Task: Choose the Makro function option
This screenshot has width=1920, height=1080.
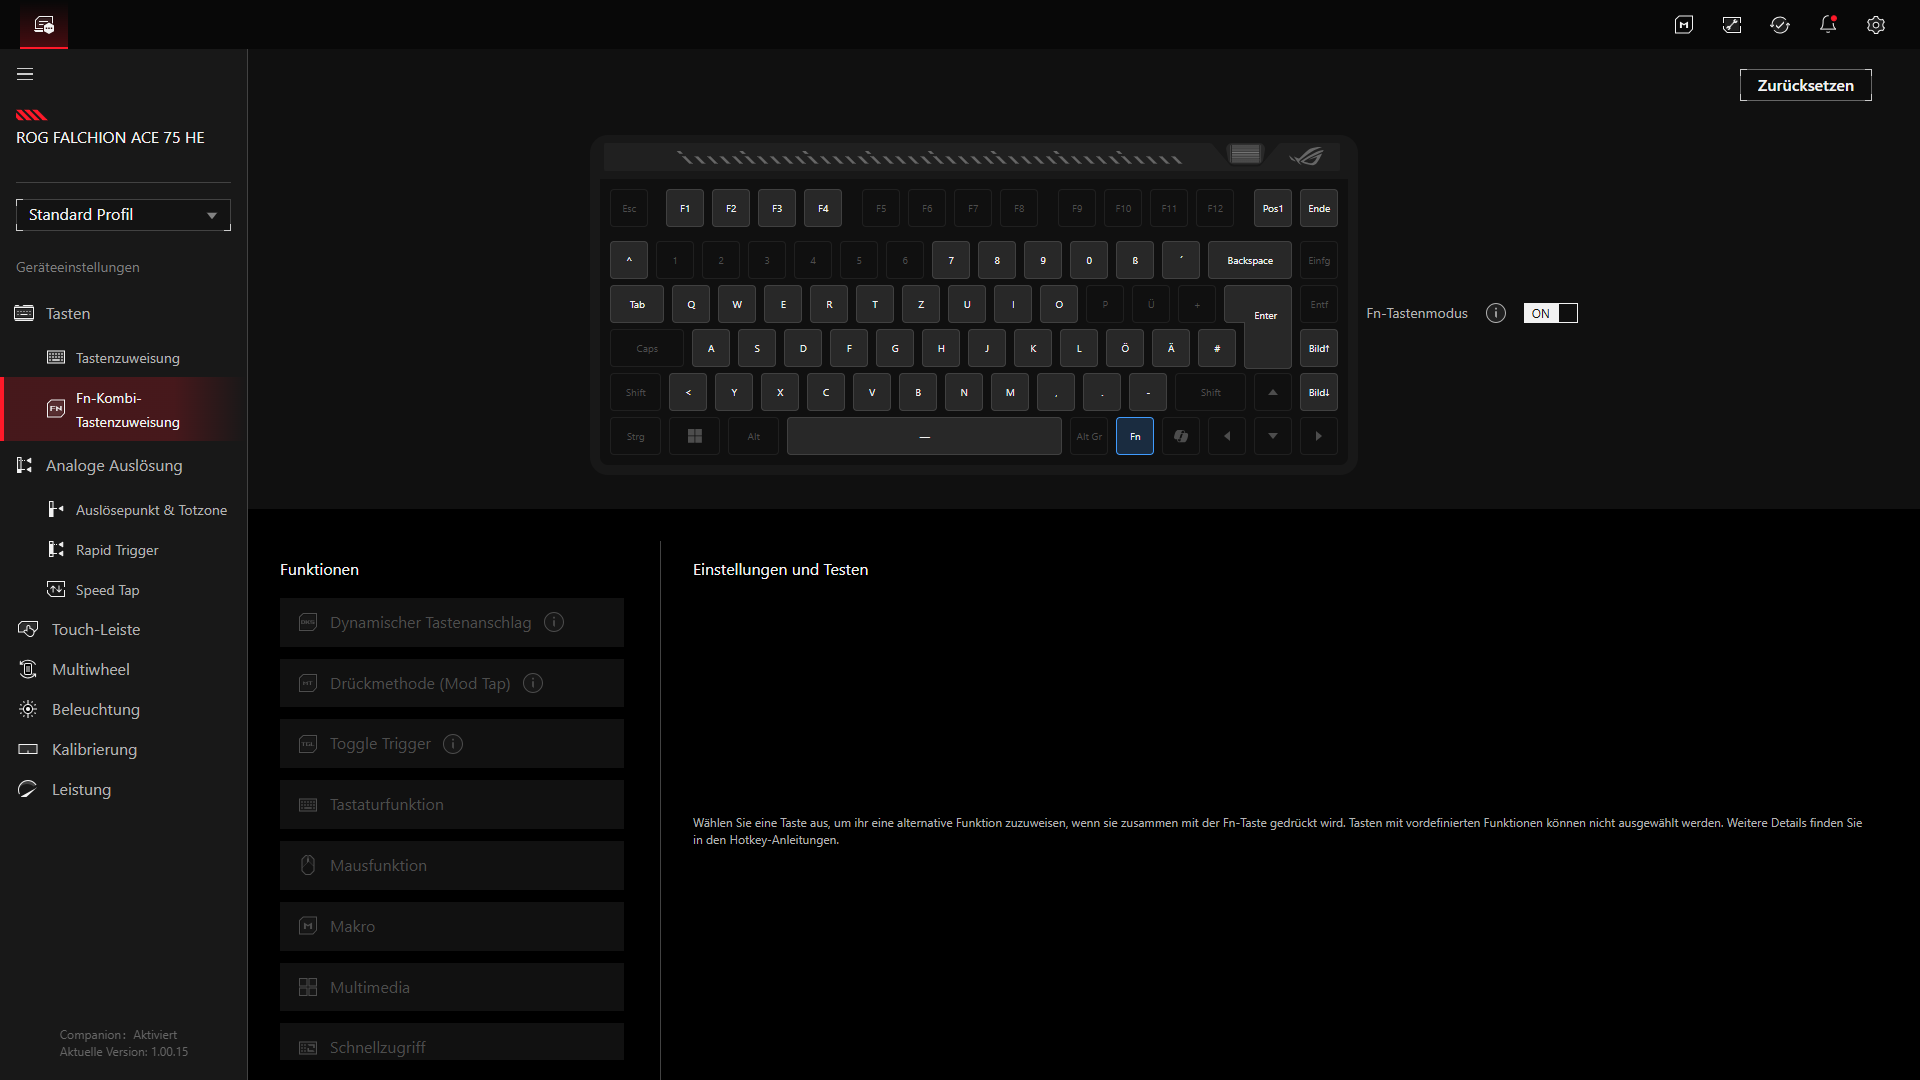Action: click(451, 926)
